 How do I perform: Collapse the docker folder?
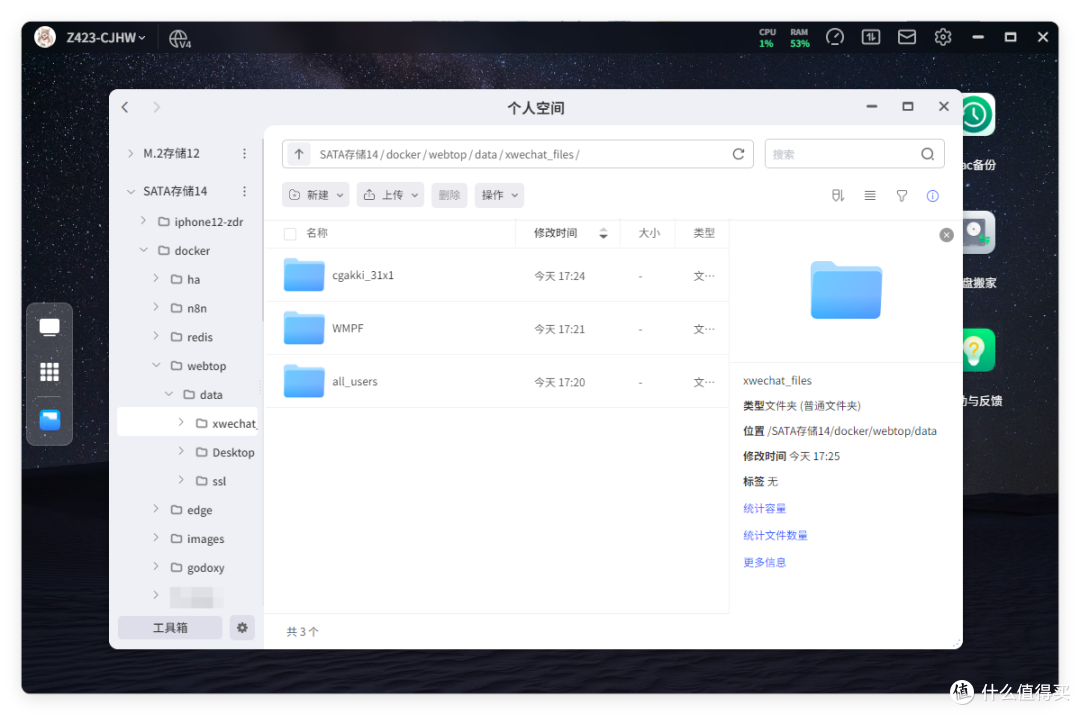[x=143, y=250]
